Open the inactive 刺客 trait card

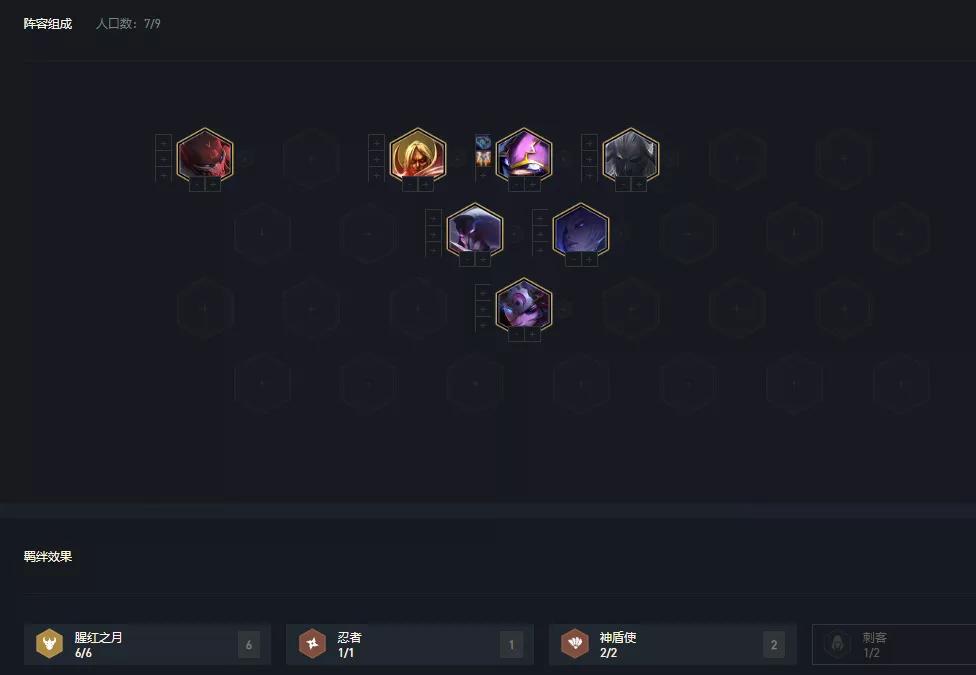[894, 644]
